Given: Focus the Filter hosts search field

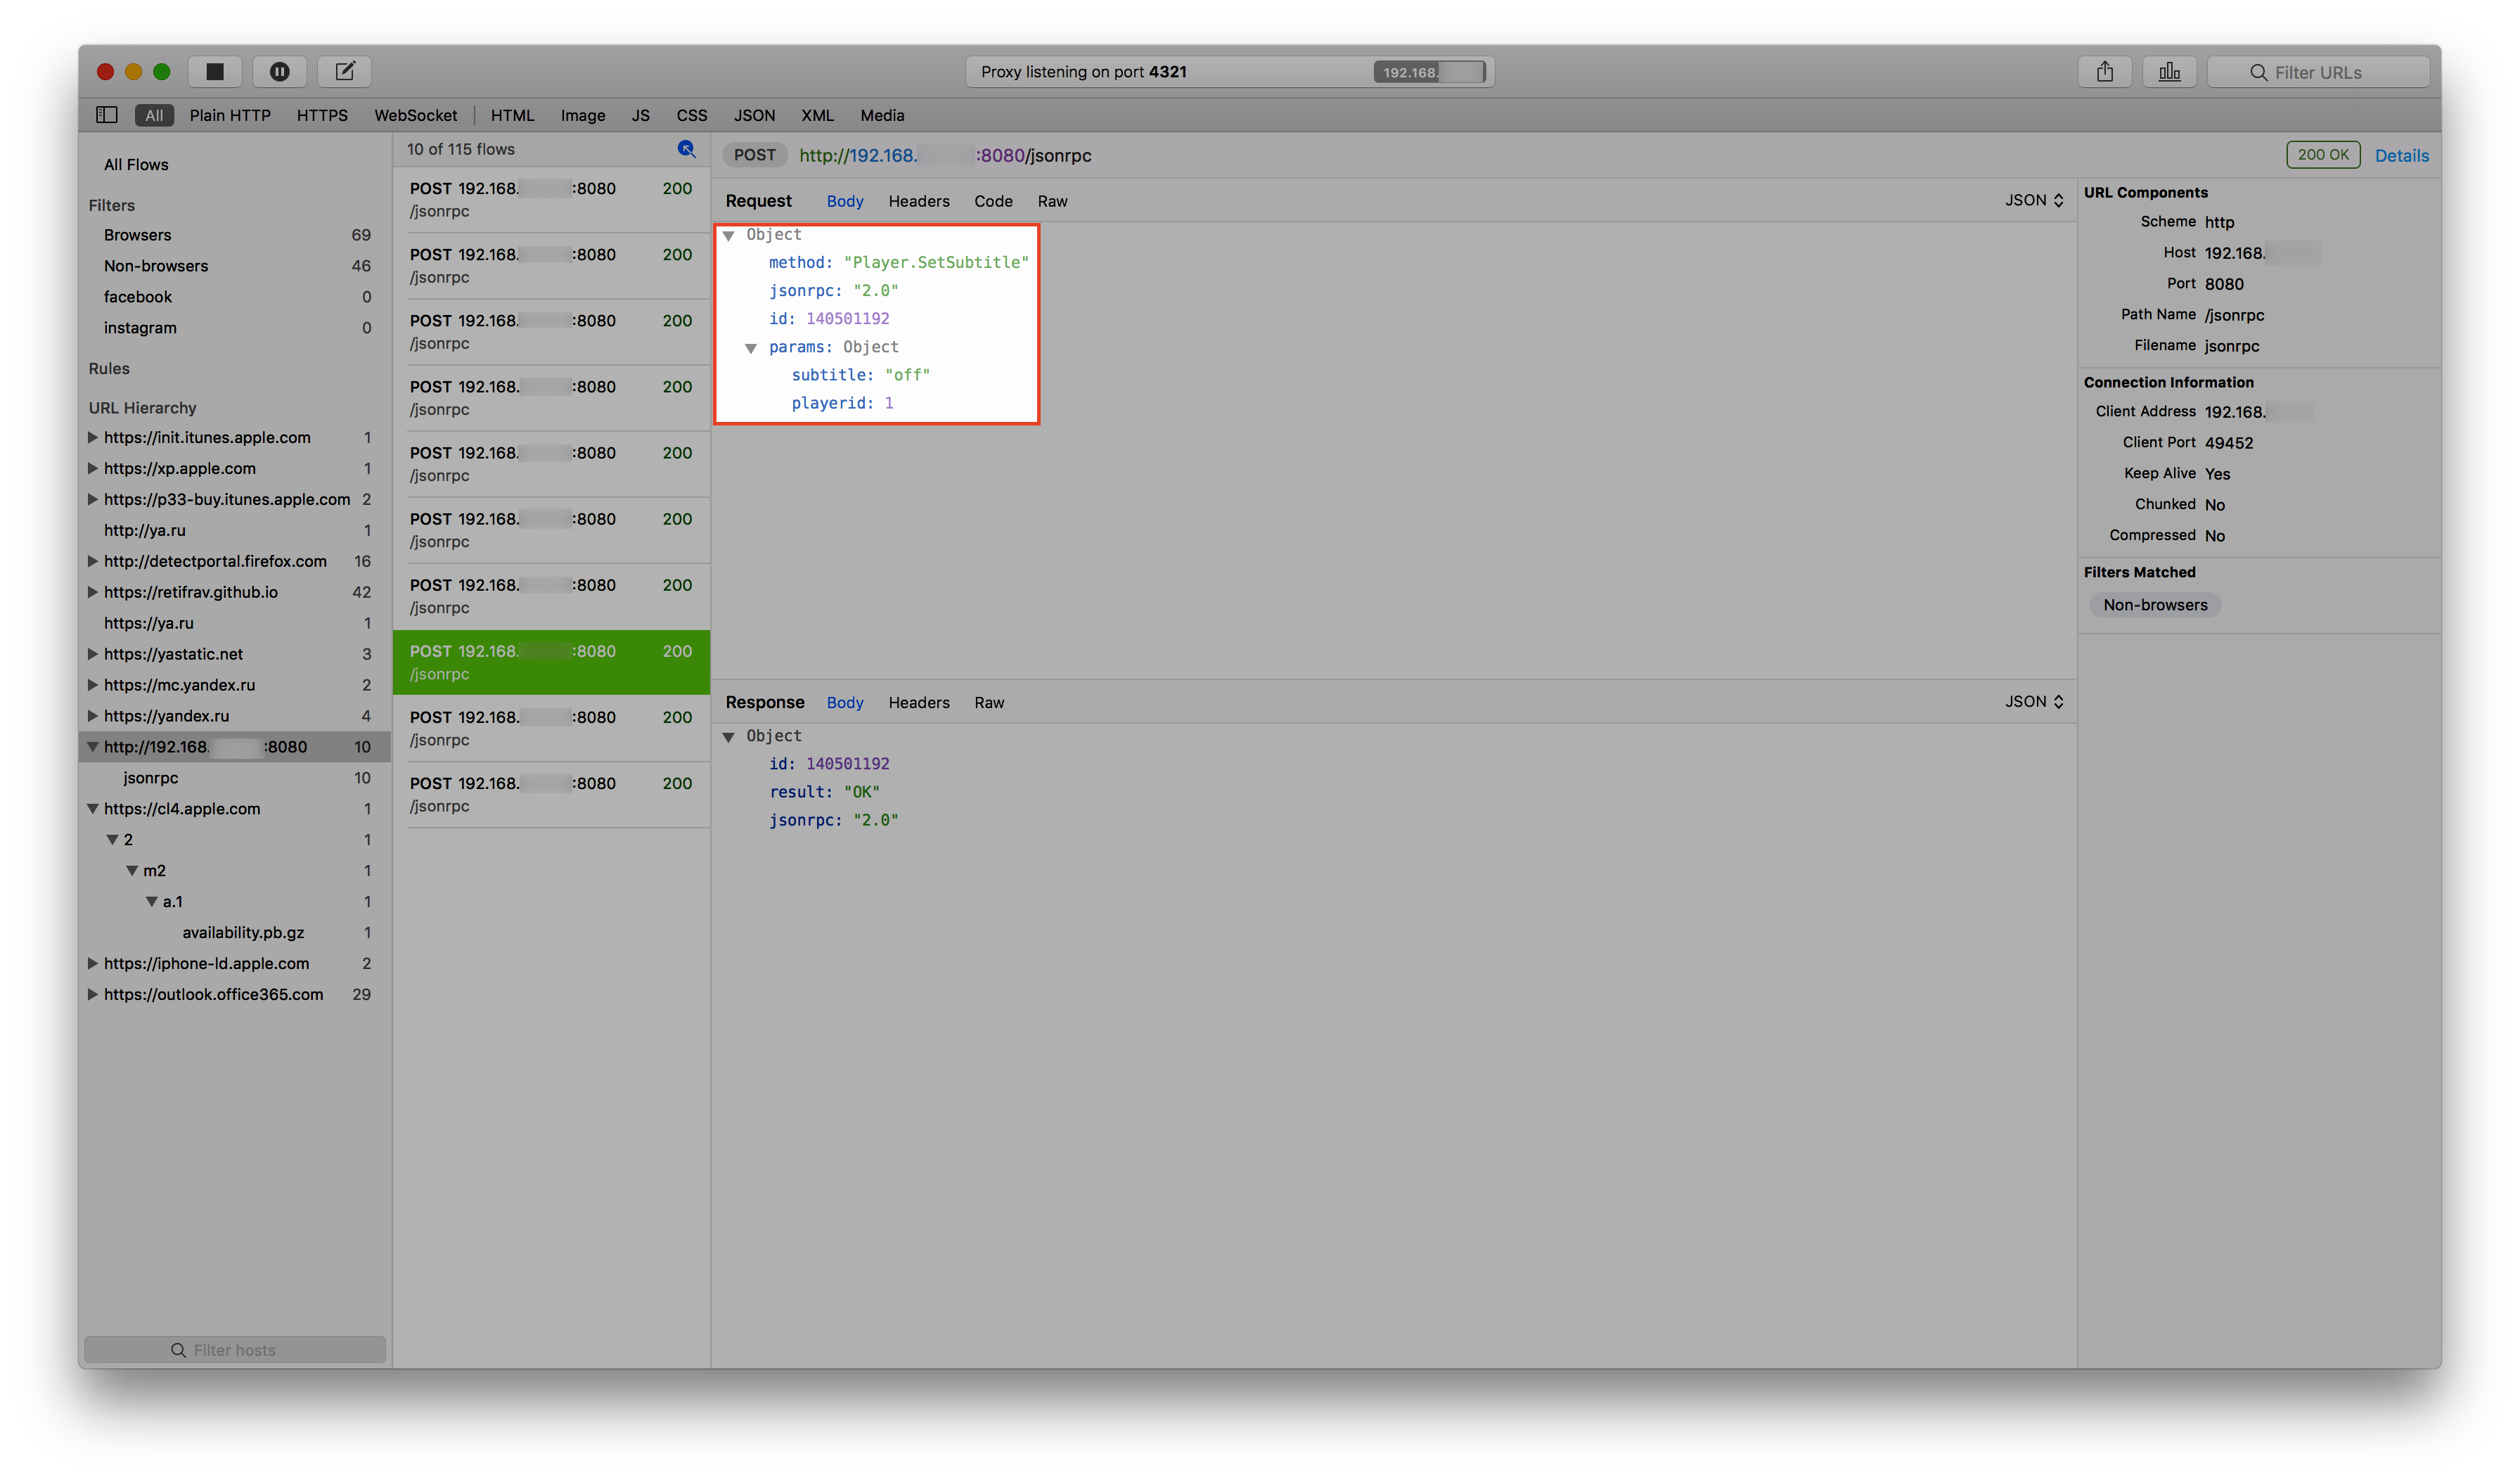Looking at the screenshot, I should click(235, 1350).
